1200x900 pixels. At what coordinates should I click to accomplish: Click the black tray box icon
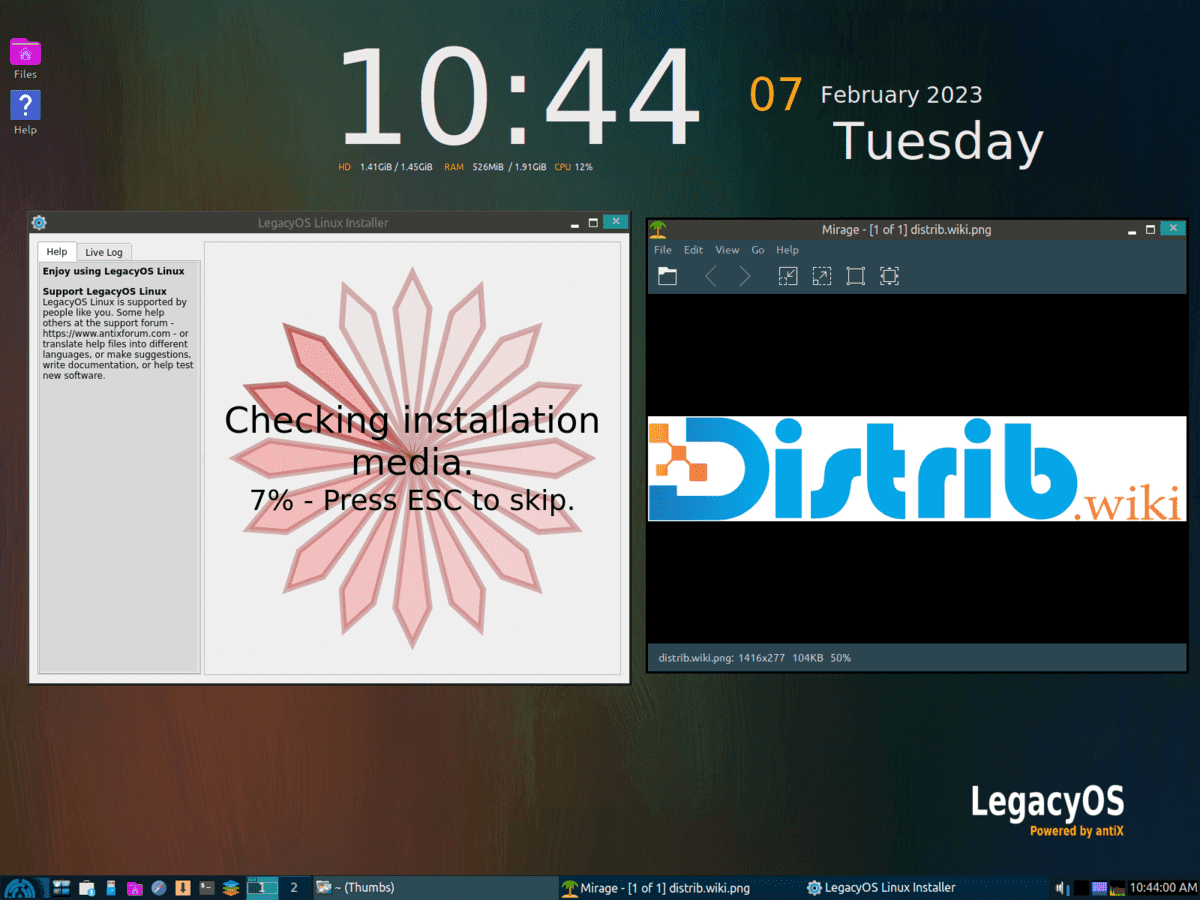tap(1081, 887)
